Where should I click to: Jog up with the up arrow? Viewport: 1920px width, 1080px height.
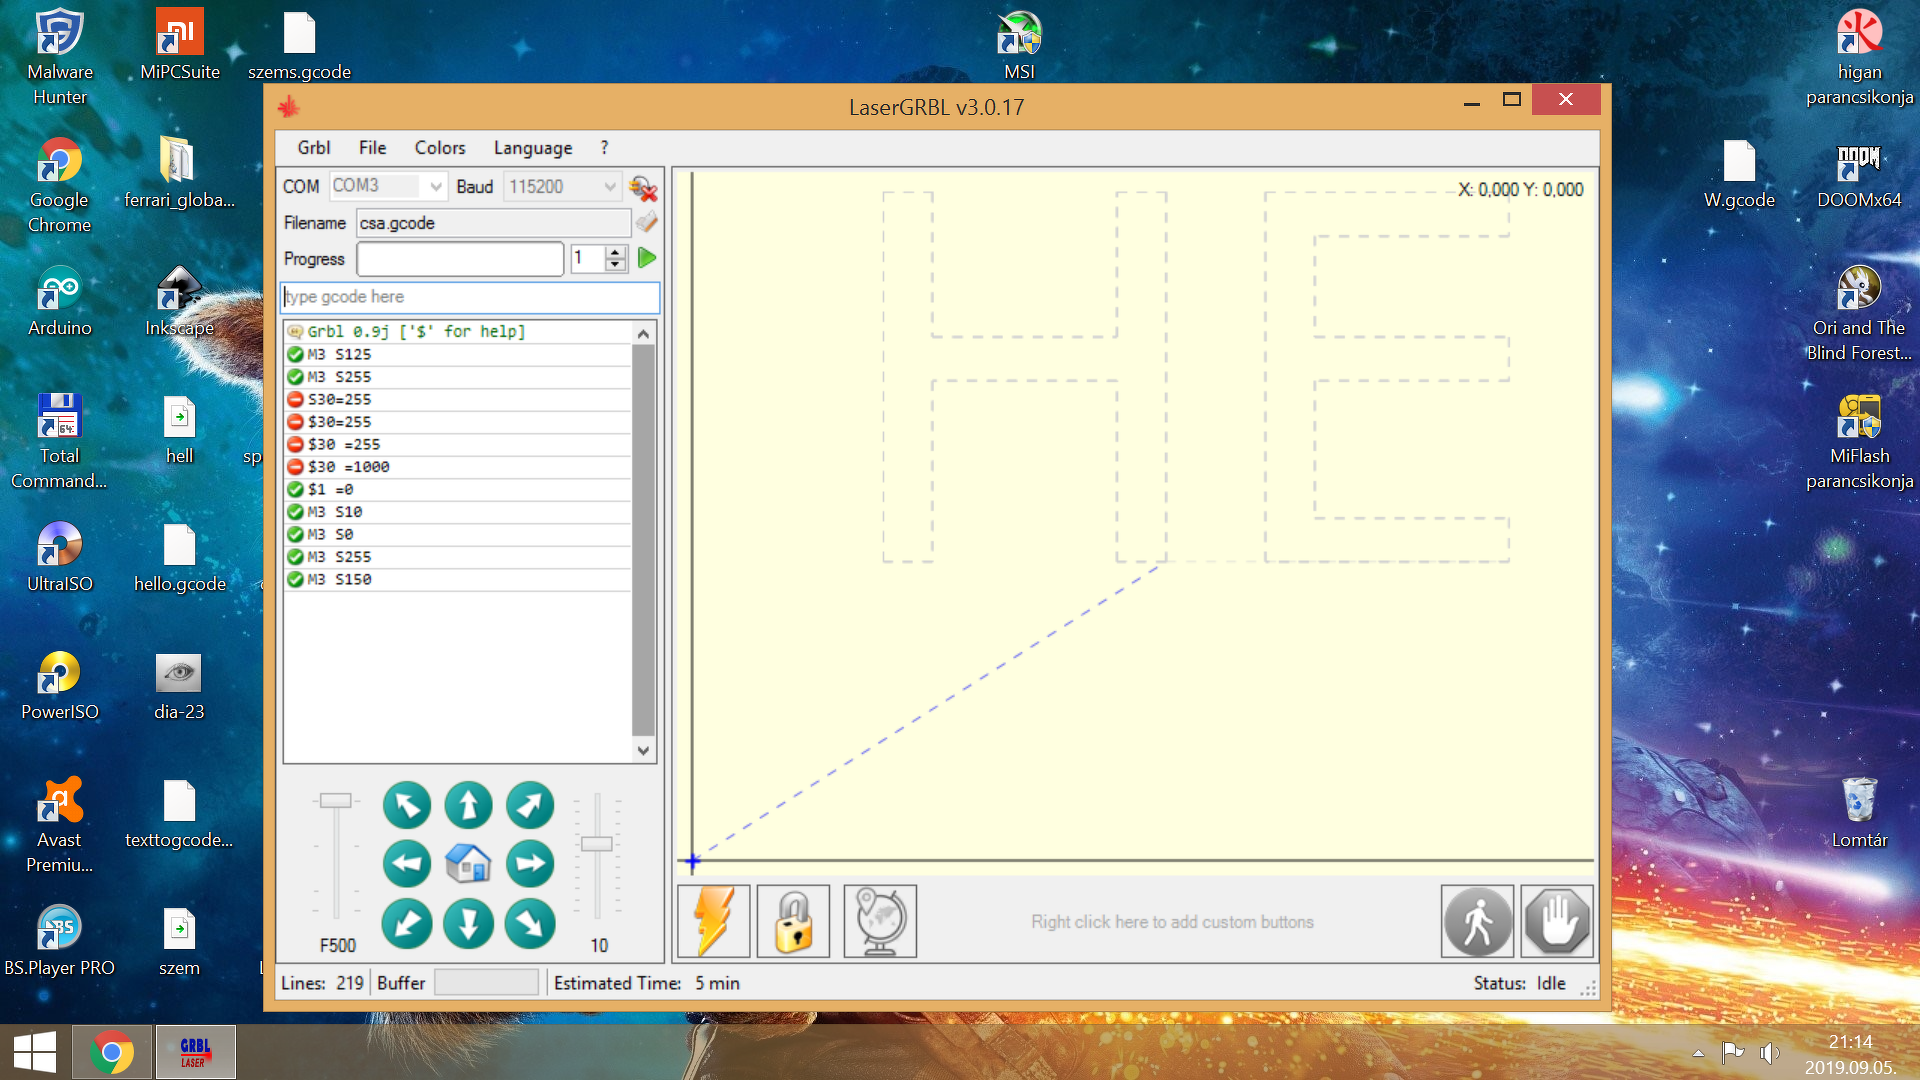click(x=468, y=805)
